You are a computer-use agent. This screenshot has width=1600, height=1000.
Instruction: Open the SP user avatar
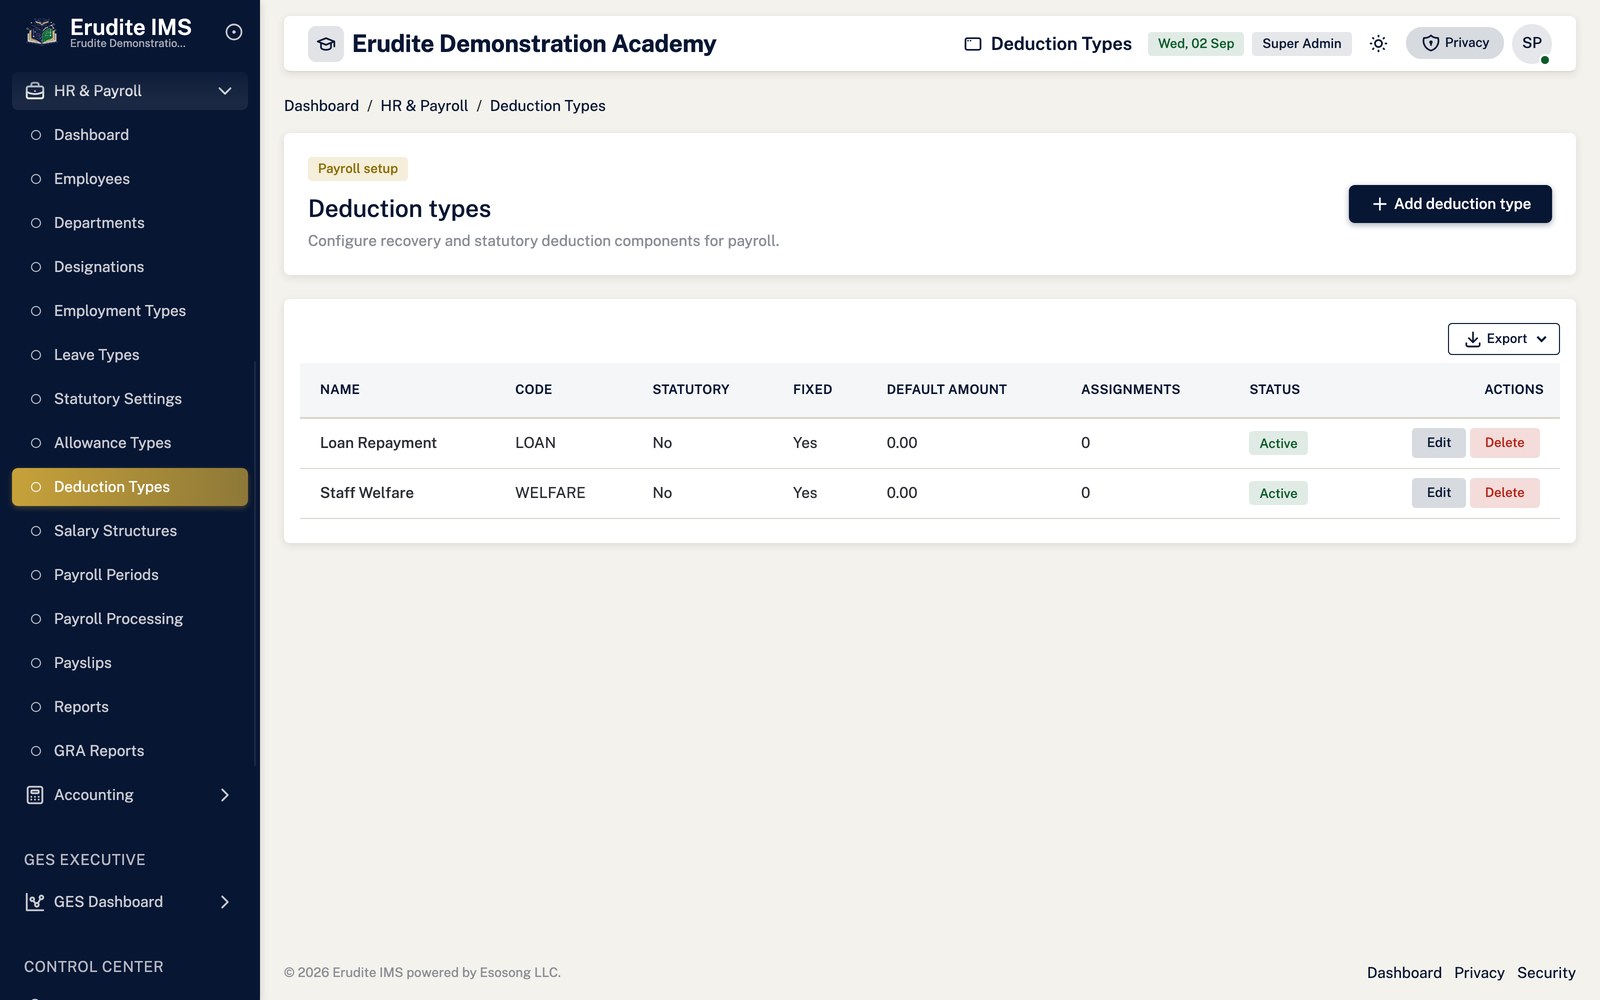click(1531, 43)
